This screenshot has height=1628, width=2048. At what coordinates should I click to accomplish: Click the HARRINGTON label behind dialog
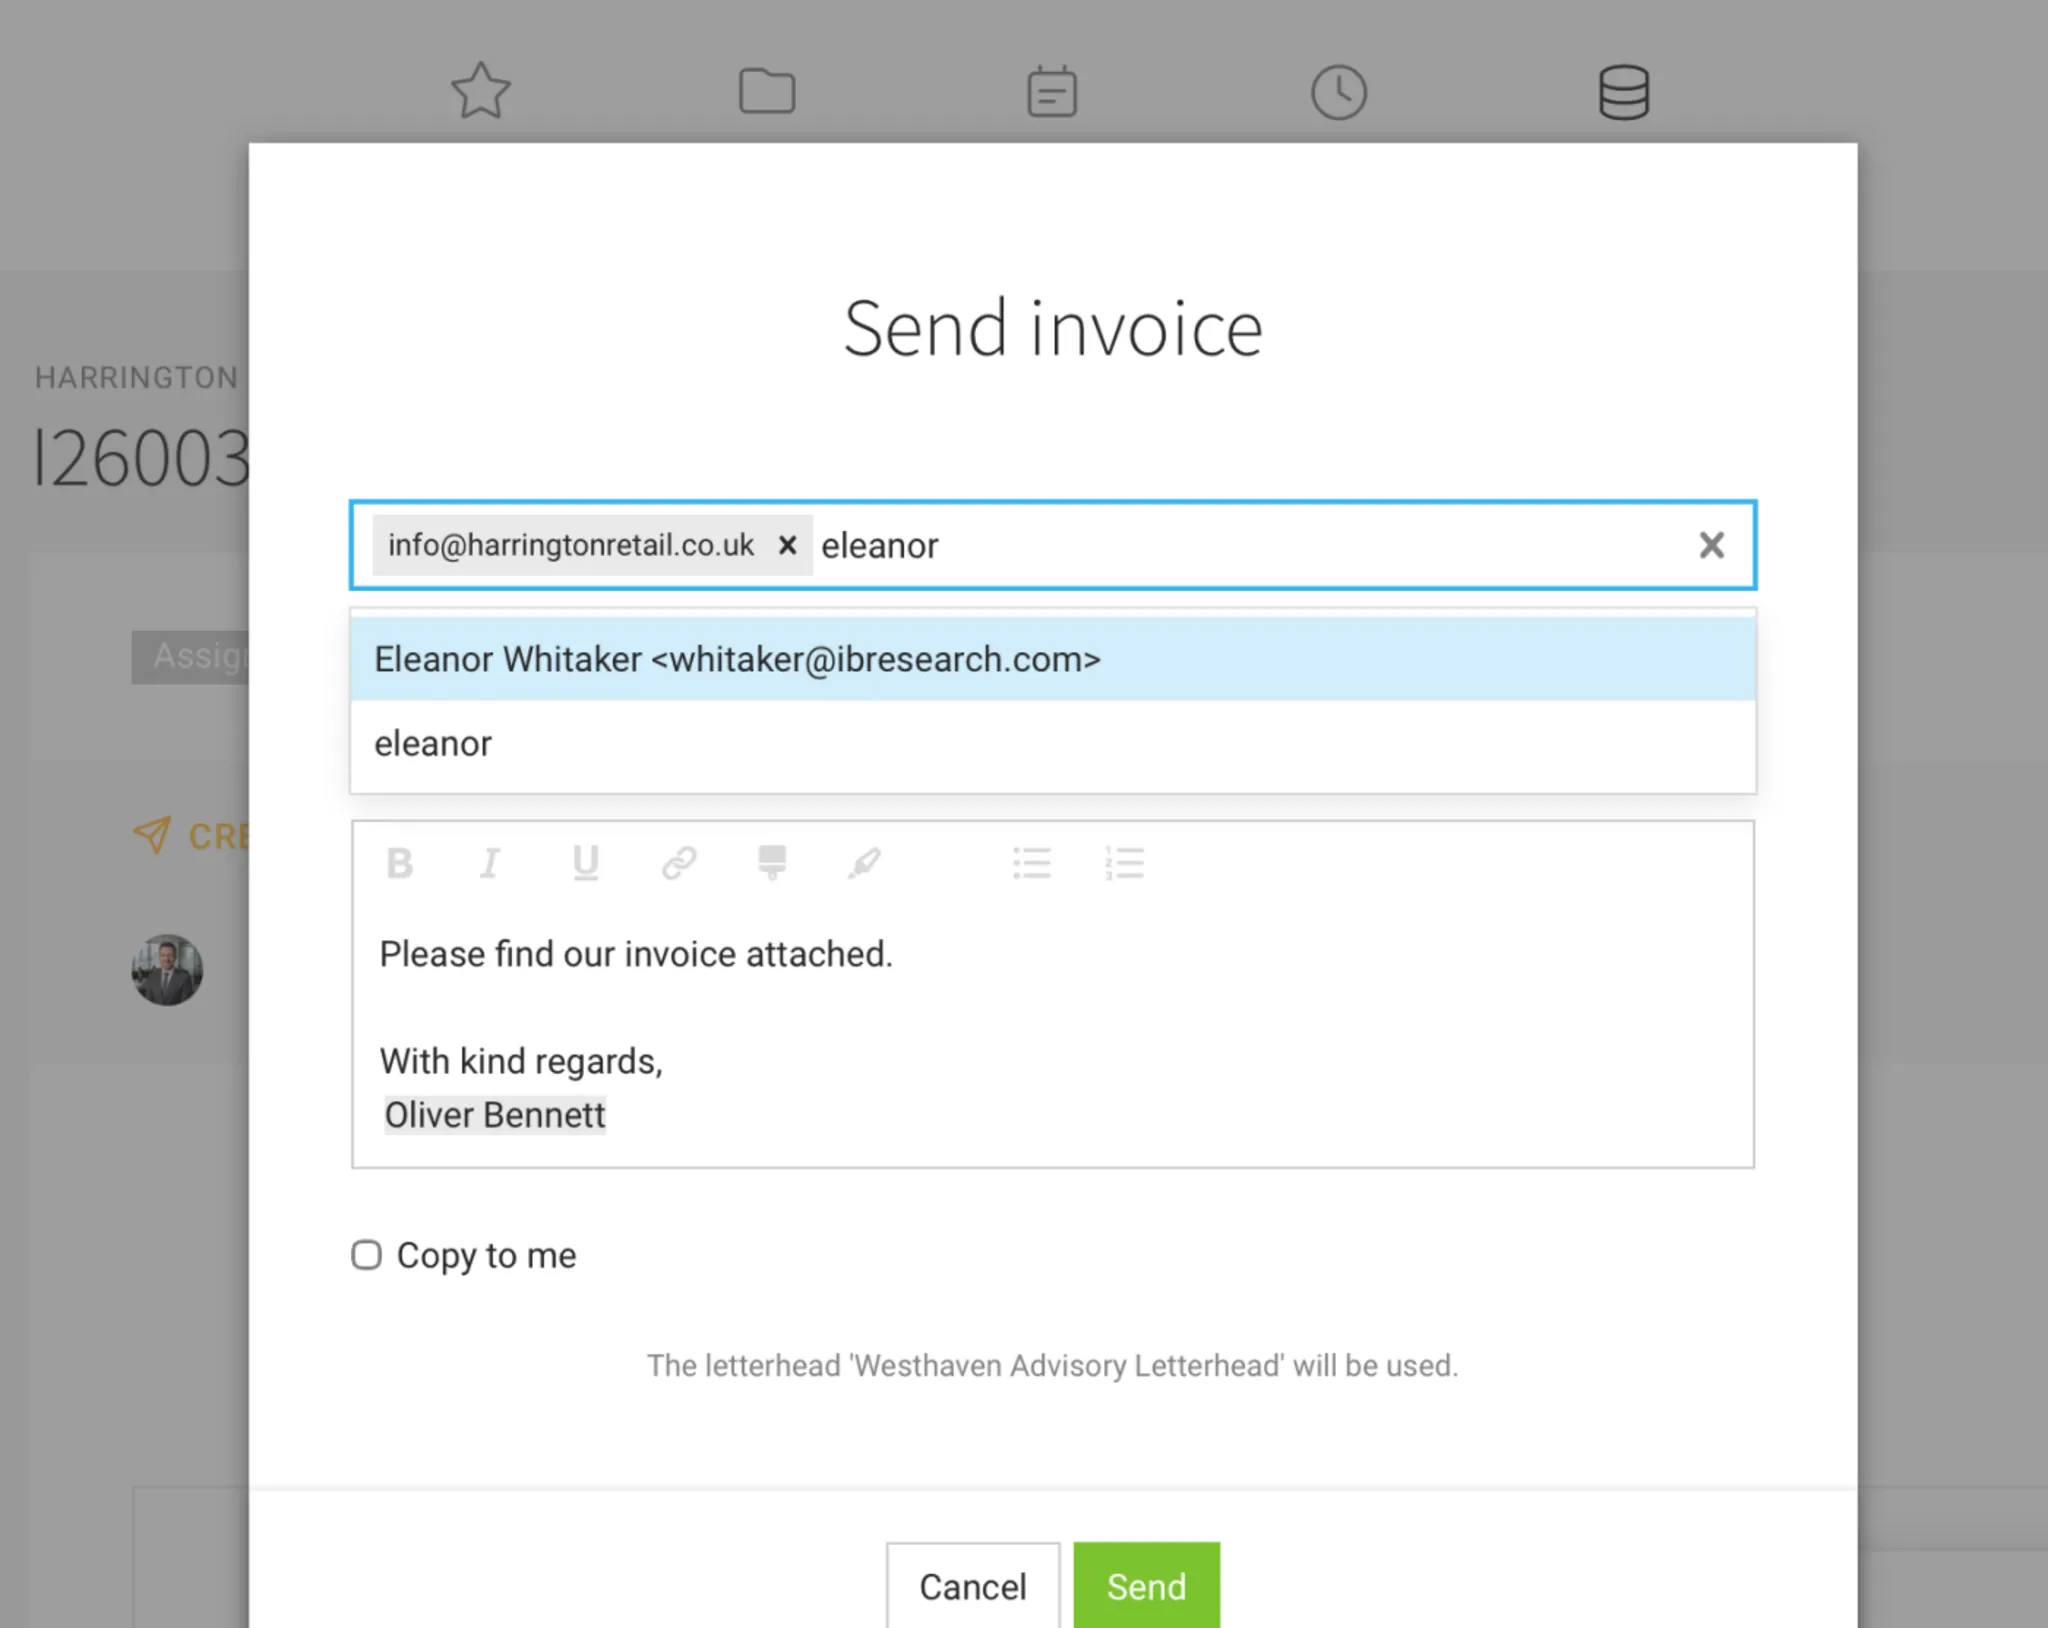pos(137,377)
